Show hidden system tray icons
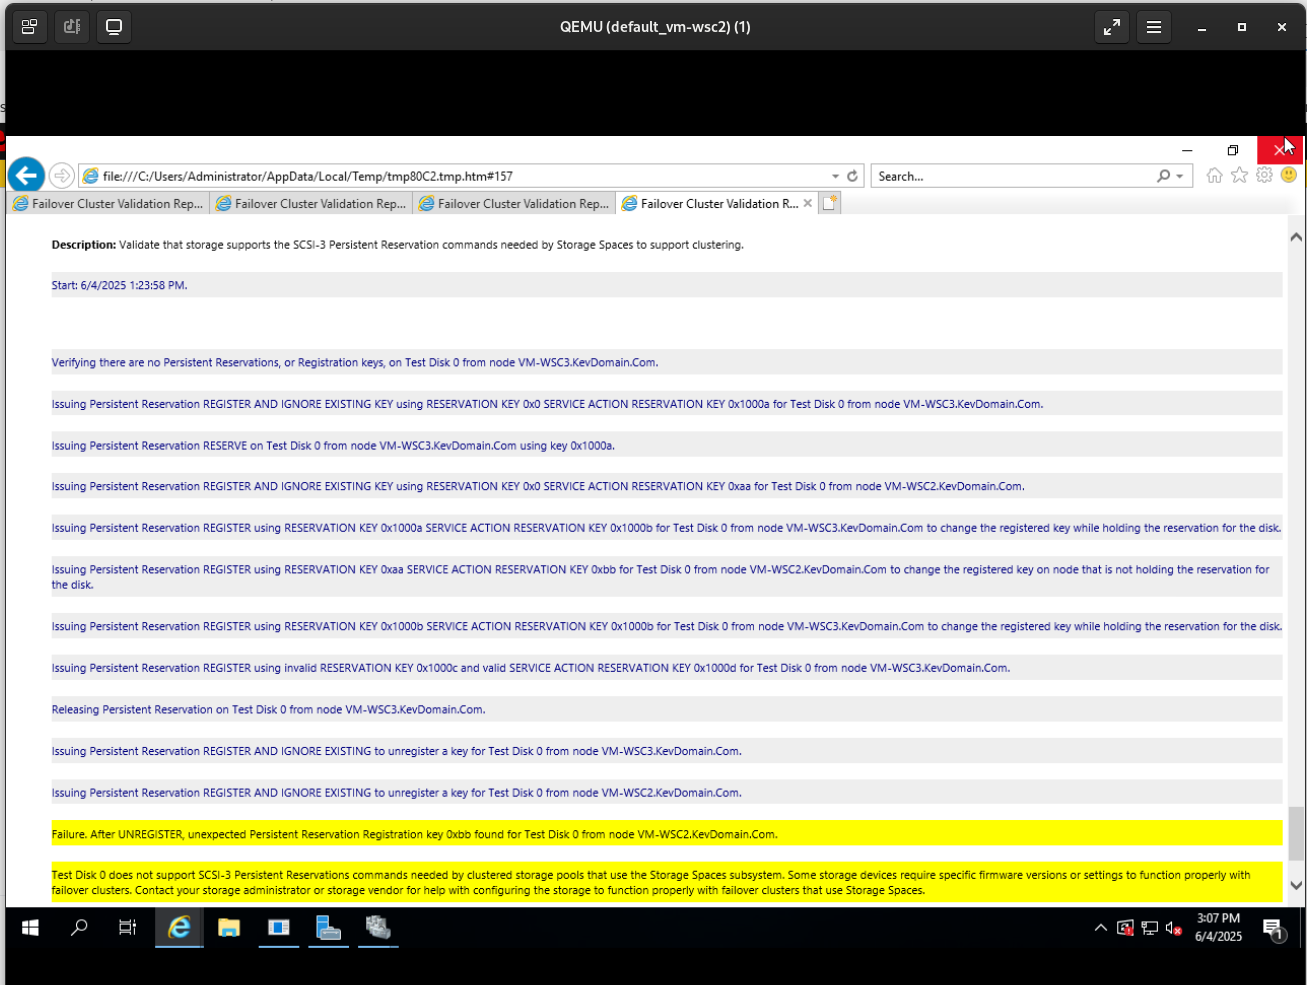 pos(1100,928)
